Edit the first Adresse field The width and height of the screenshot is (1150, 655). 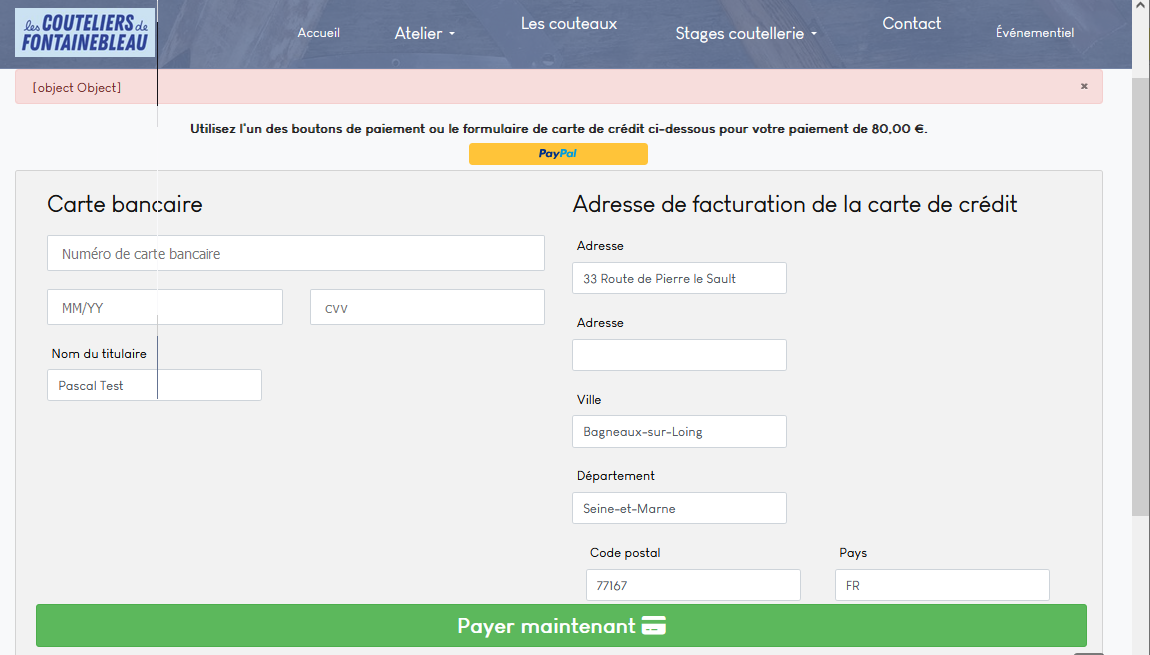pyautogui.click(x=679, y=278)
